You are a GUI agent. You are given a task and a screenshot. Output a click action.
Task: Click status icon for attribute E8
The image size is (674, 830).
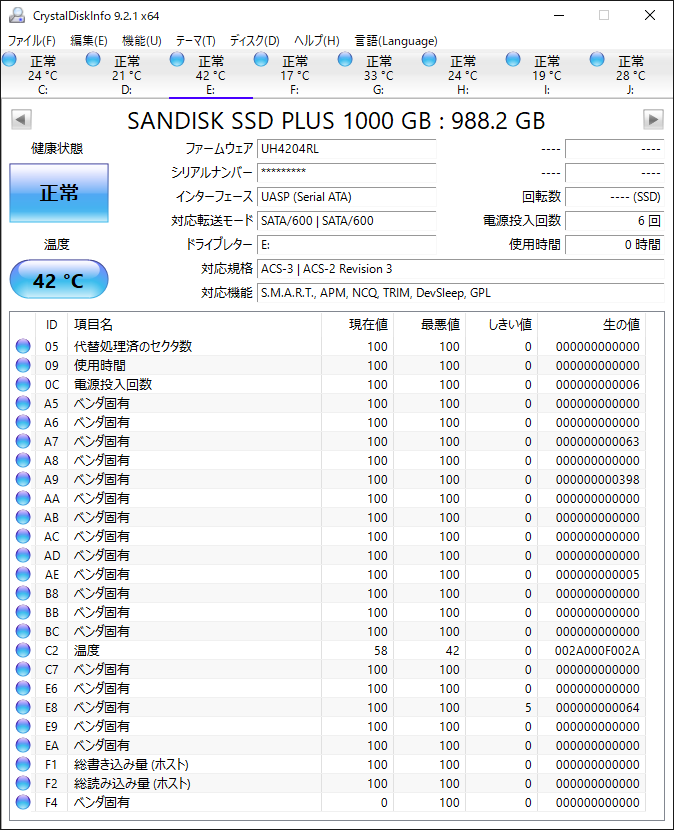click(23, 707)
